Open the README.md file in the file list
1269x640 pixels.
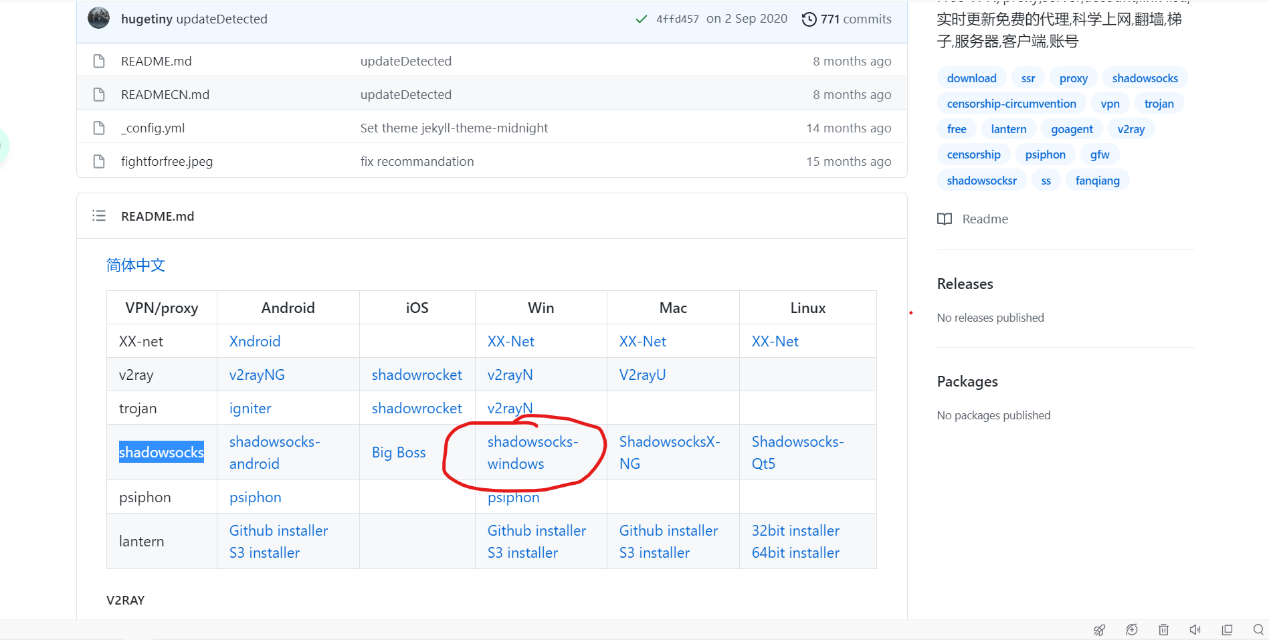click(x=156, y=61)
